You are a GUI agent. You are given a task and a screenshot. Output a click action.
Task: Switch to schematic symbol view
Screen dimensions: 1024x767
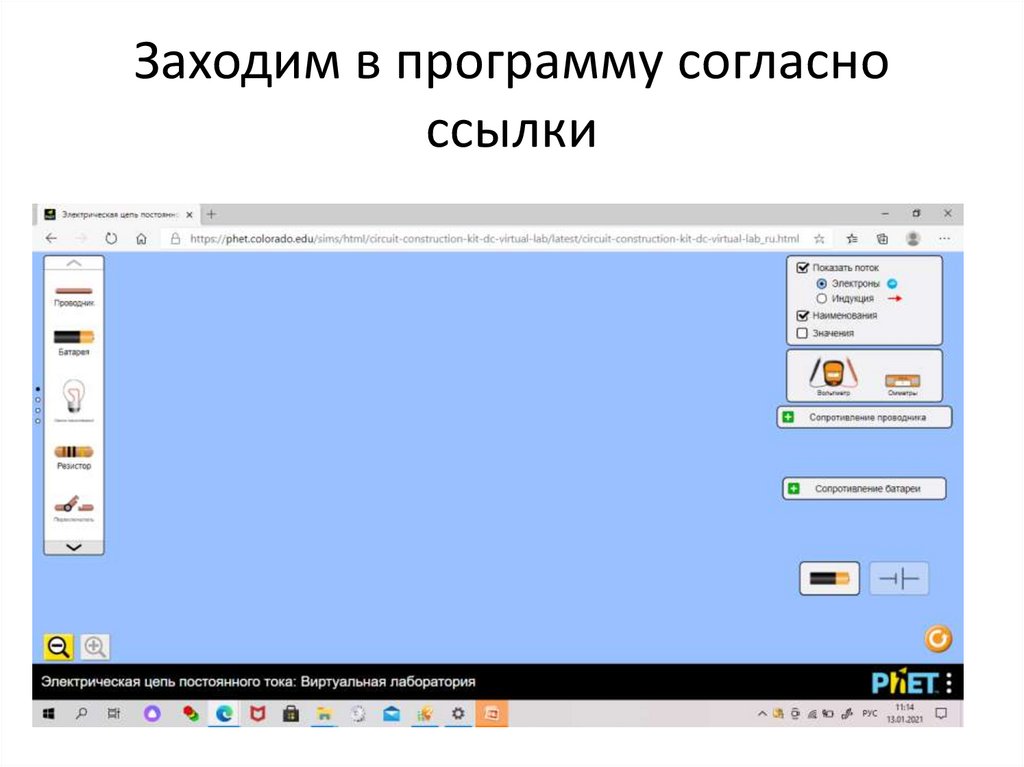[899, 578]
